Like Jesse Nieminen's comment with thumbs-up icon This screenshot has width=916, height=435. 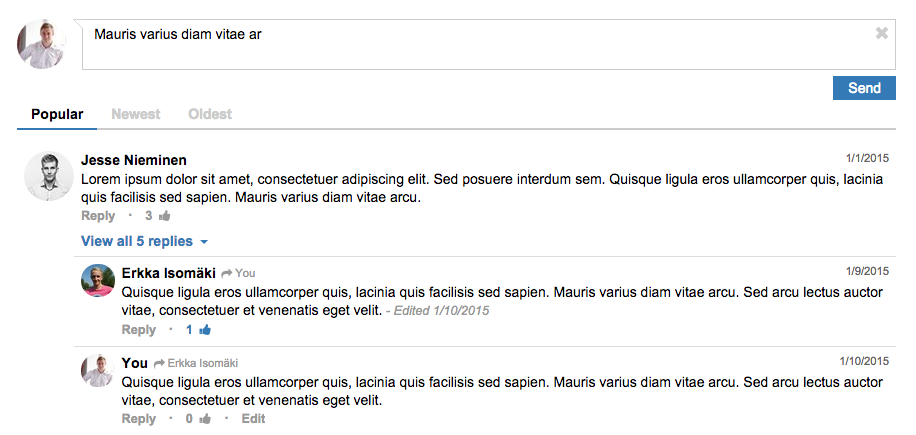165,216
